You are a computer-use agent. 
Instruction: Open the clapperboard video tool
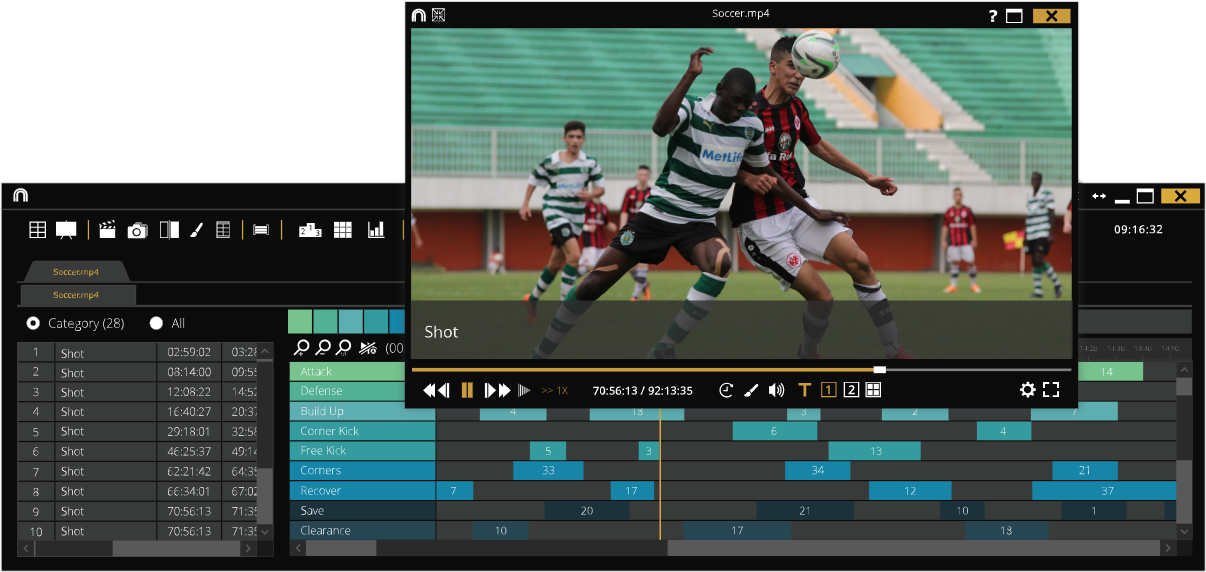pyautogui.click(x=108, y=230)
